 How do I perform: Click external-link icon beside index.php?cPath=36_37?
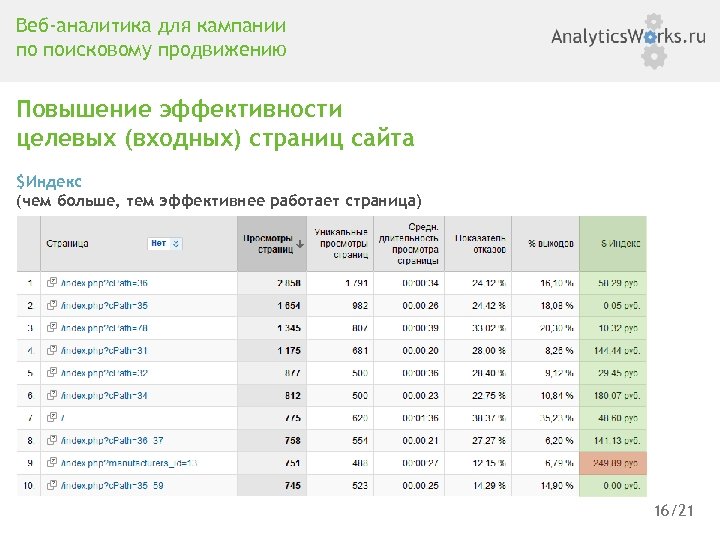(x=52, y=441)
